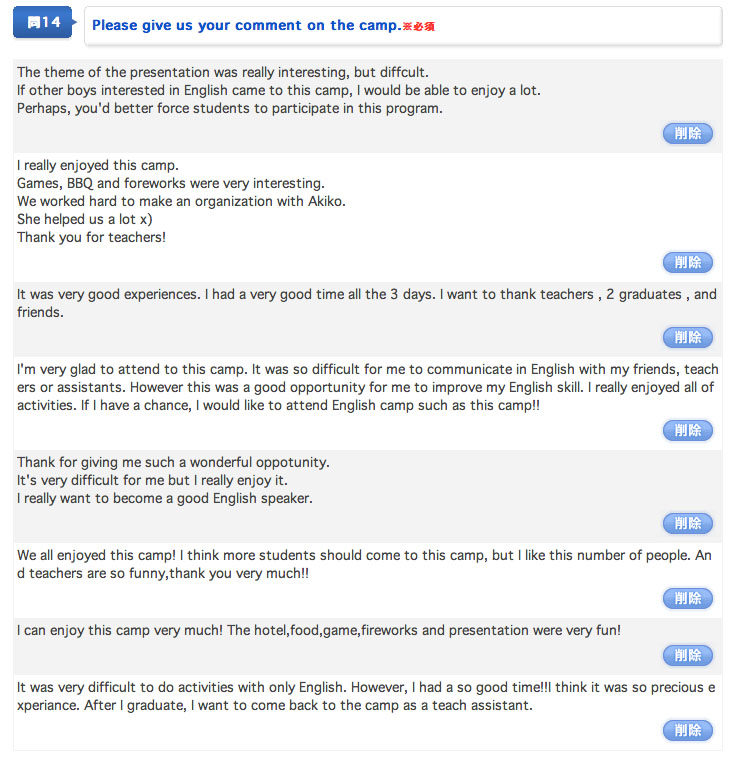Click the line "I really enjoyed this camp."
The width and height of the screenshot is (743, 761).
(98, 165)
